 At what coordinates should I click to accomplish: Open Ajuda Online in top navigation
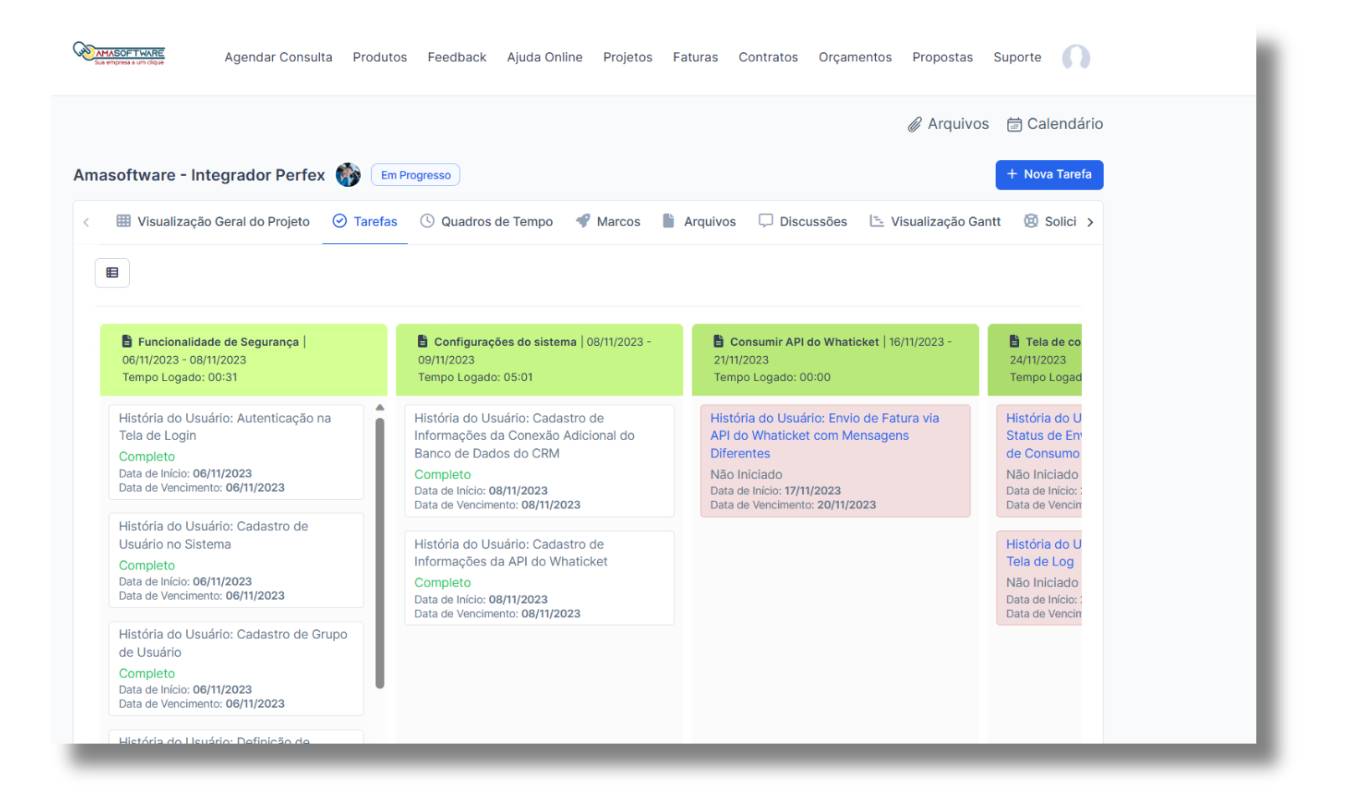pos(545,57)
